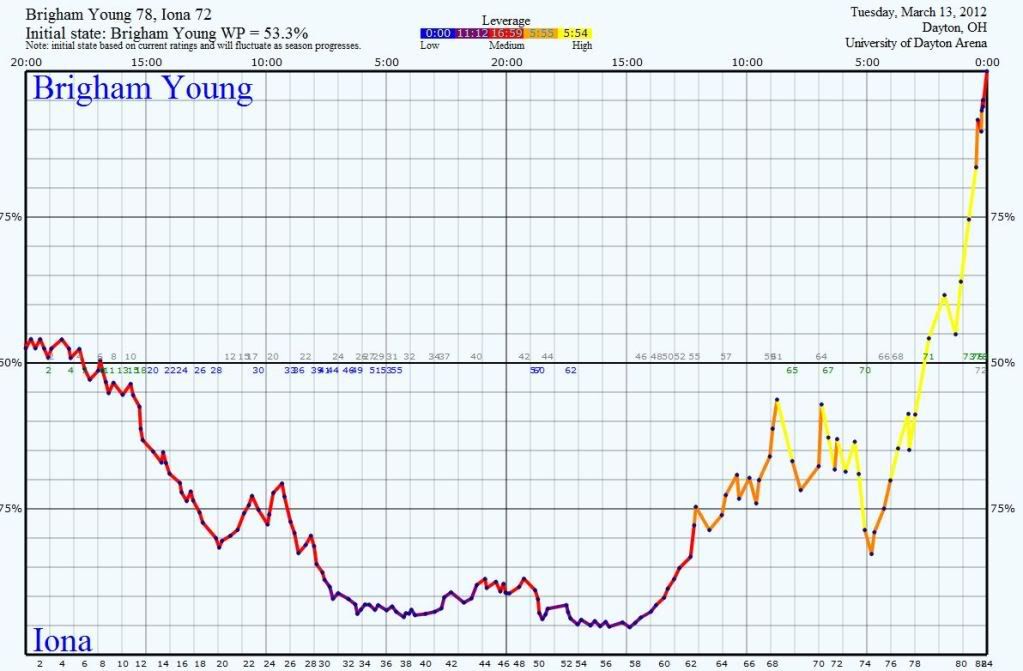Click the green score label '67'

828,370
